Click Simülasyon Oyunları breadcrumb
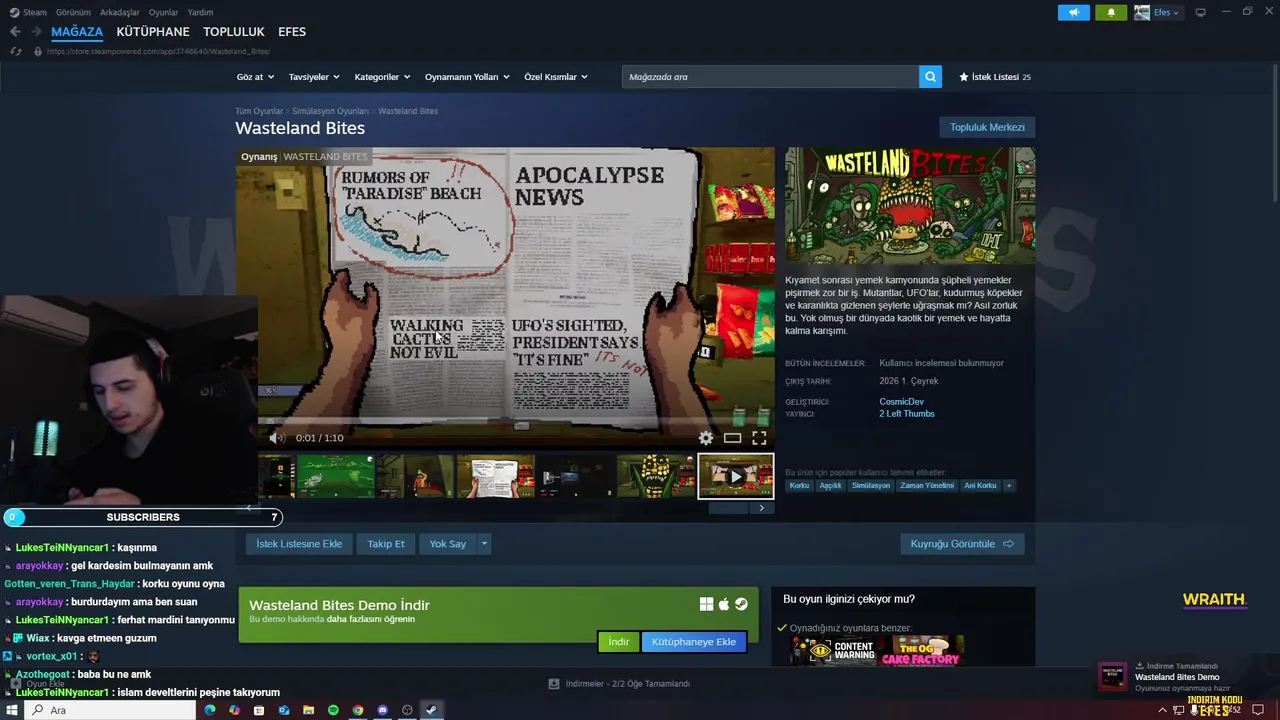Viewport: 1280px width, 720px height. coord(330,111)
